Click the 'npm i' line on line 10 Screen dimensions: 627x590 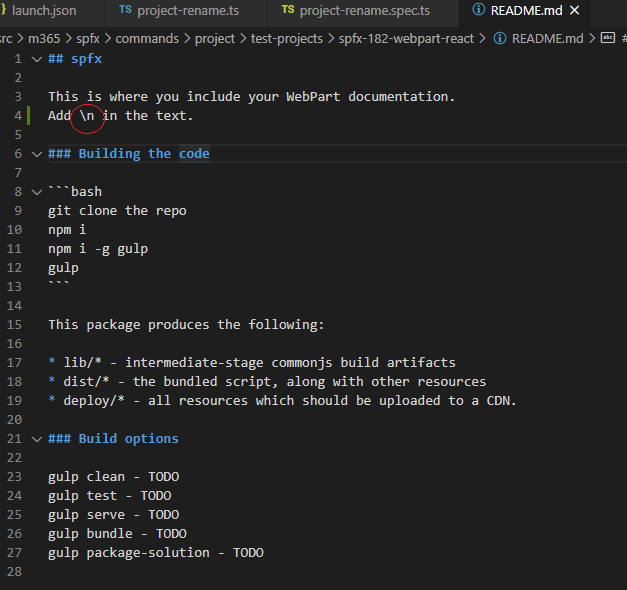tap(67, 230)
